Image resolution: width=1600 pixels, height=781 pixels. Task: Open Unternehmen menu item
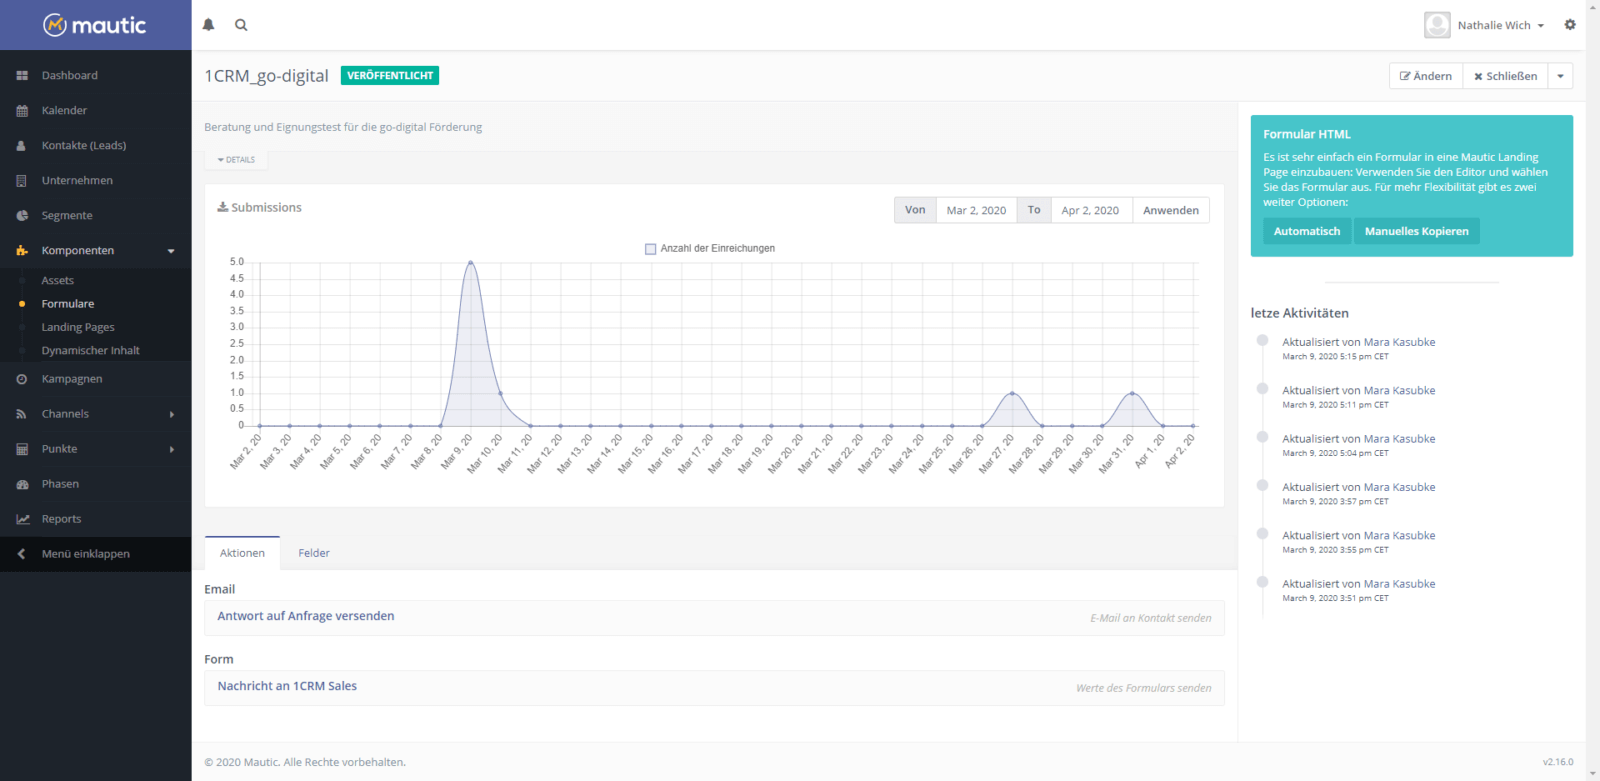[x=77, y=180]
